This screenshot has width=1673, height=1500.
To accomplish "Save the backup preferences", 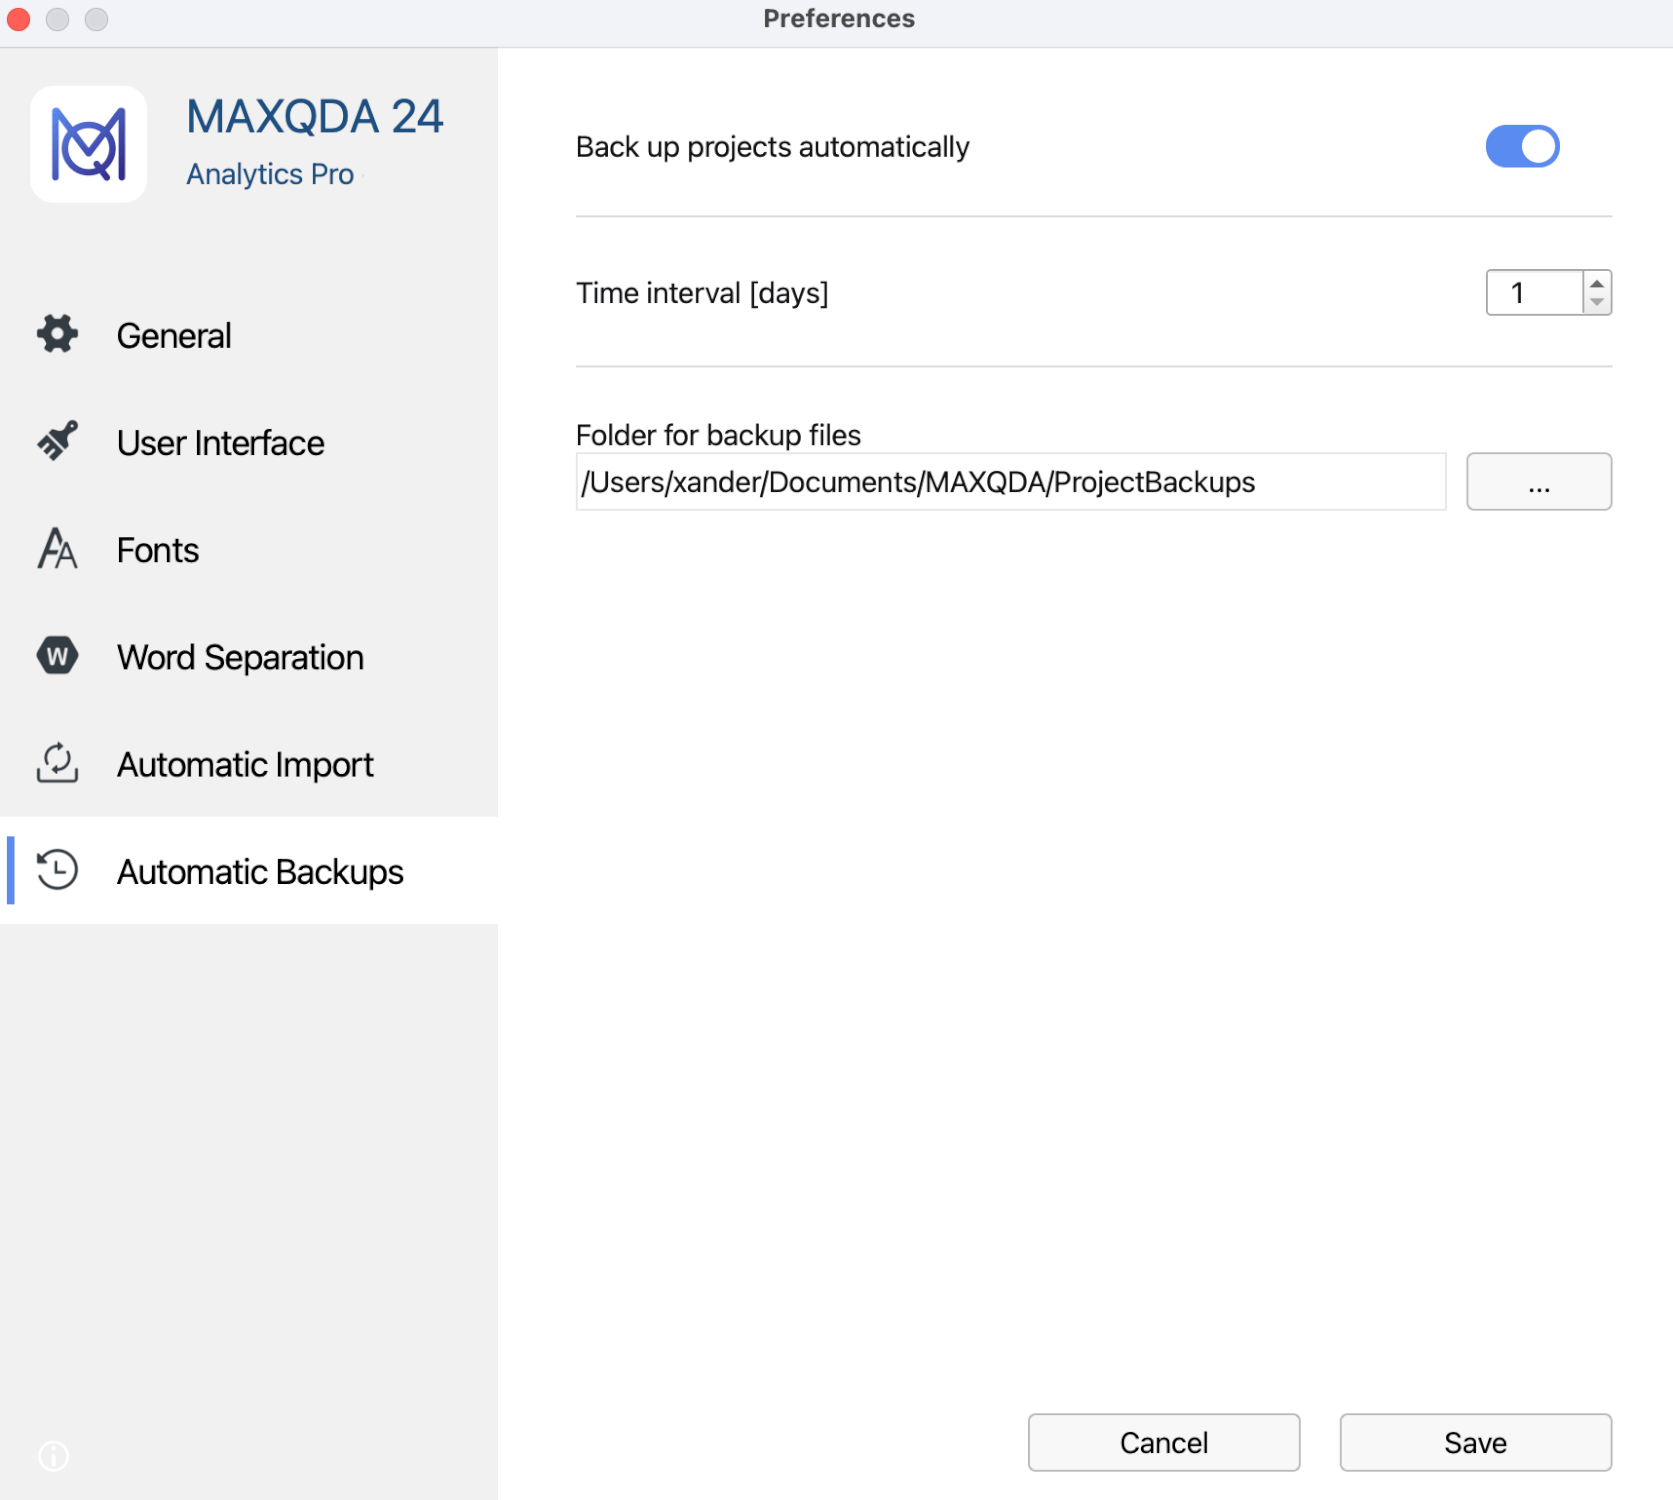I will pyautogui.click(x=1475, y=1442).
